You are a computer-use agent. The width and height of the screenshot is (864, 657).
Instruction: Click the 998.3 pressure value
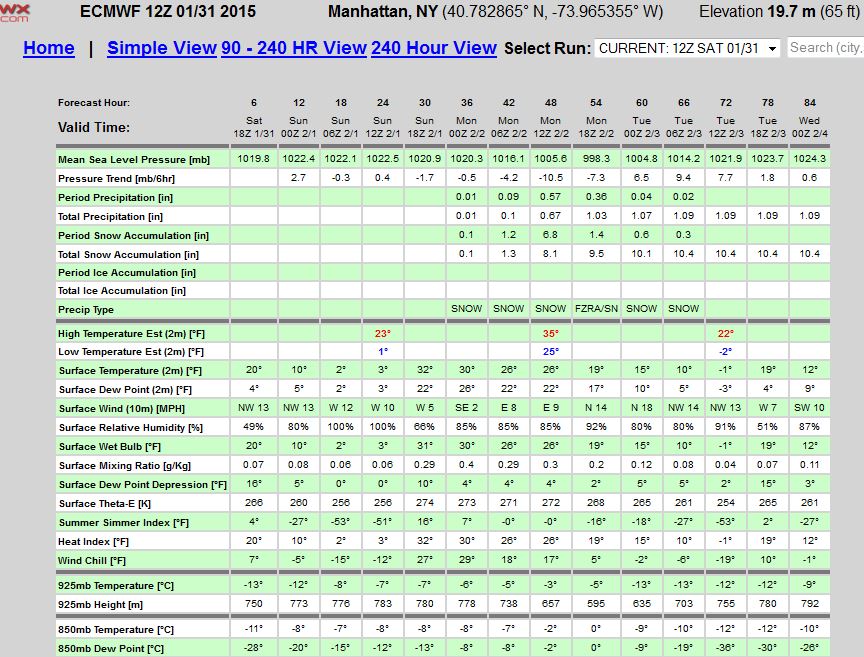596,159
